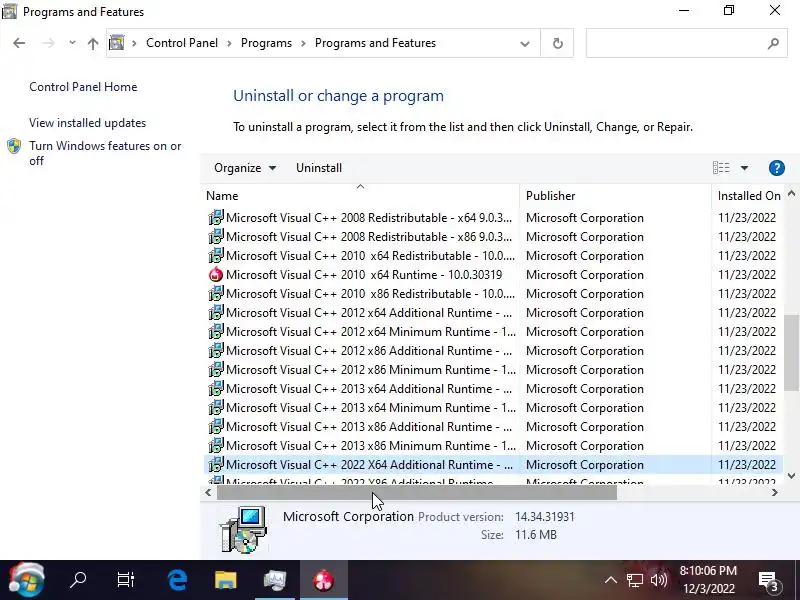
Task: Click red icon of 2010 x64 Runtime
Action: [216, 274]
